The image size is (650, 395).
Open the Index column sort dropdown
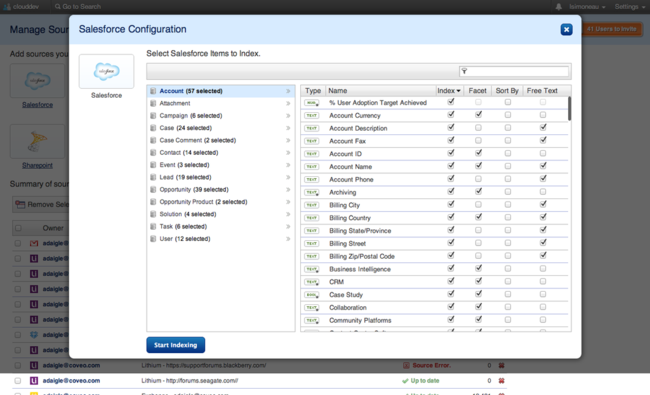(458, 91)
